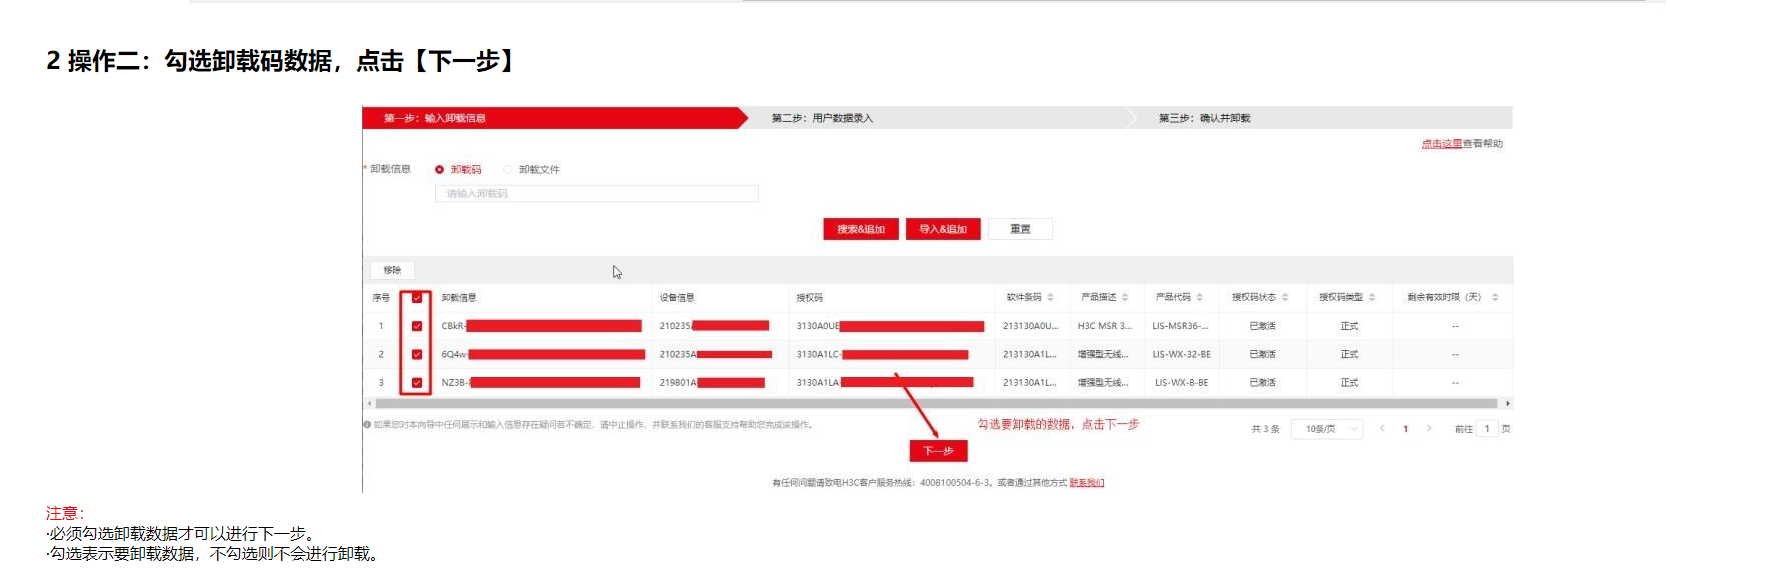The width and height of the screenshot is (1791, 576).
Task: Toggle the select-all checkbox in table header
Action: point(417,297)
